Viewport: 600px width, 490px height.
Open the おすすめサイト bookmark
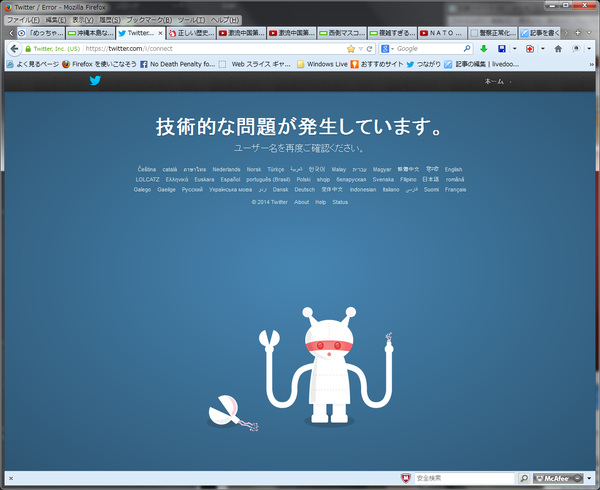pyautogui.click(x=377, y=64)
